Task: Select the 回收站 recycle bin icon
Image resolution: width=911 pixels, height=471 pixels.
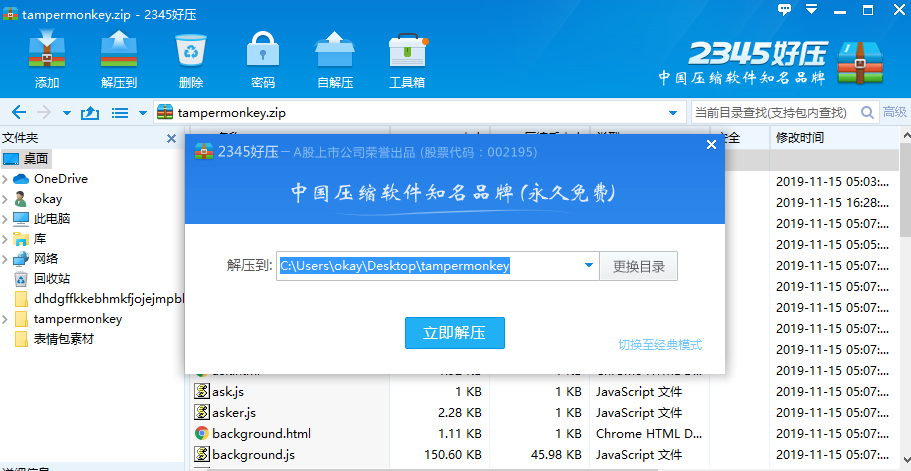Action: tap(21, 279)
